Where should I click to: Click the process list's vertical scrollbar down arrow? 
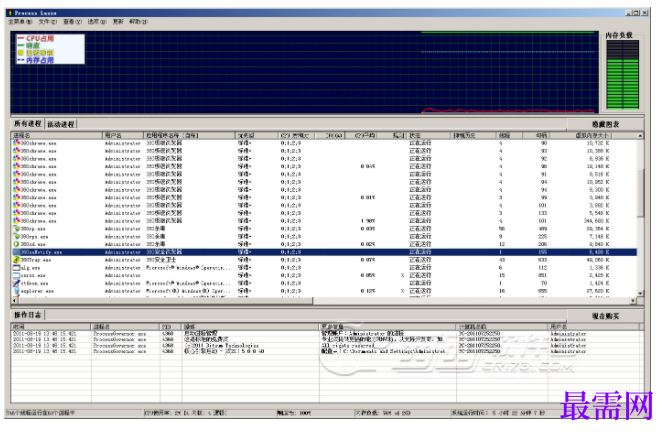(640, 293)
